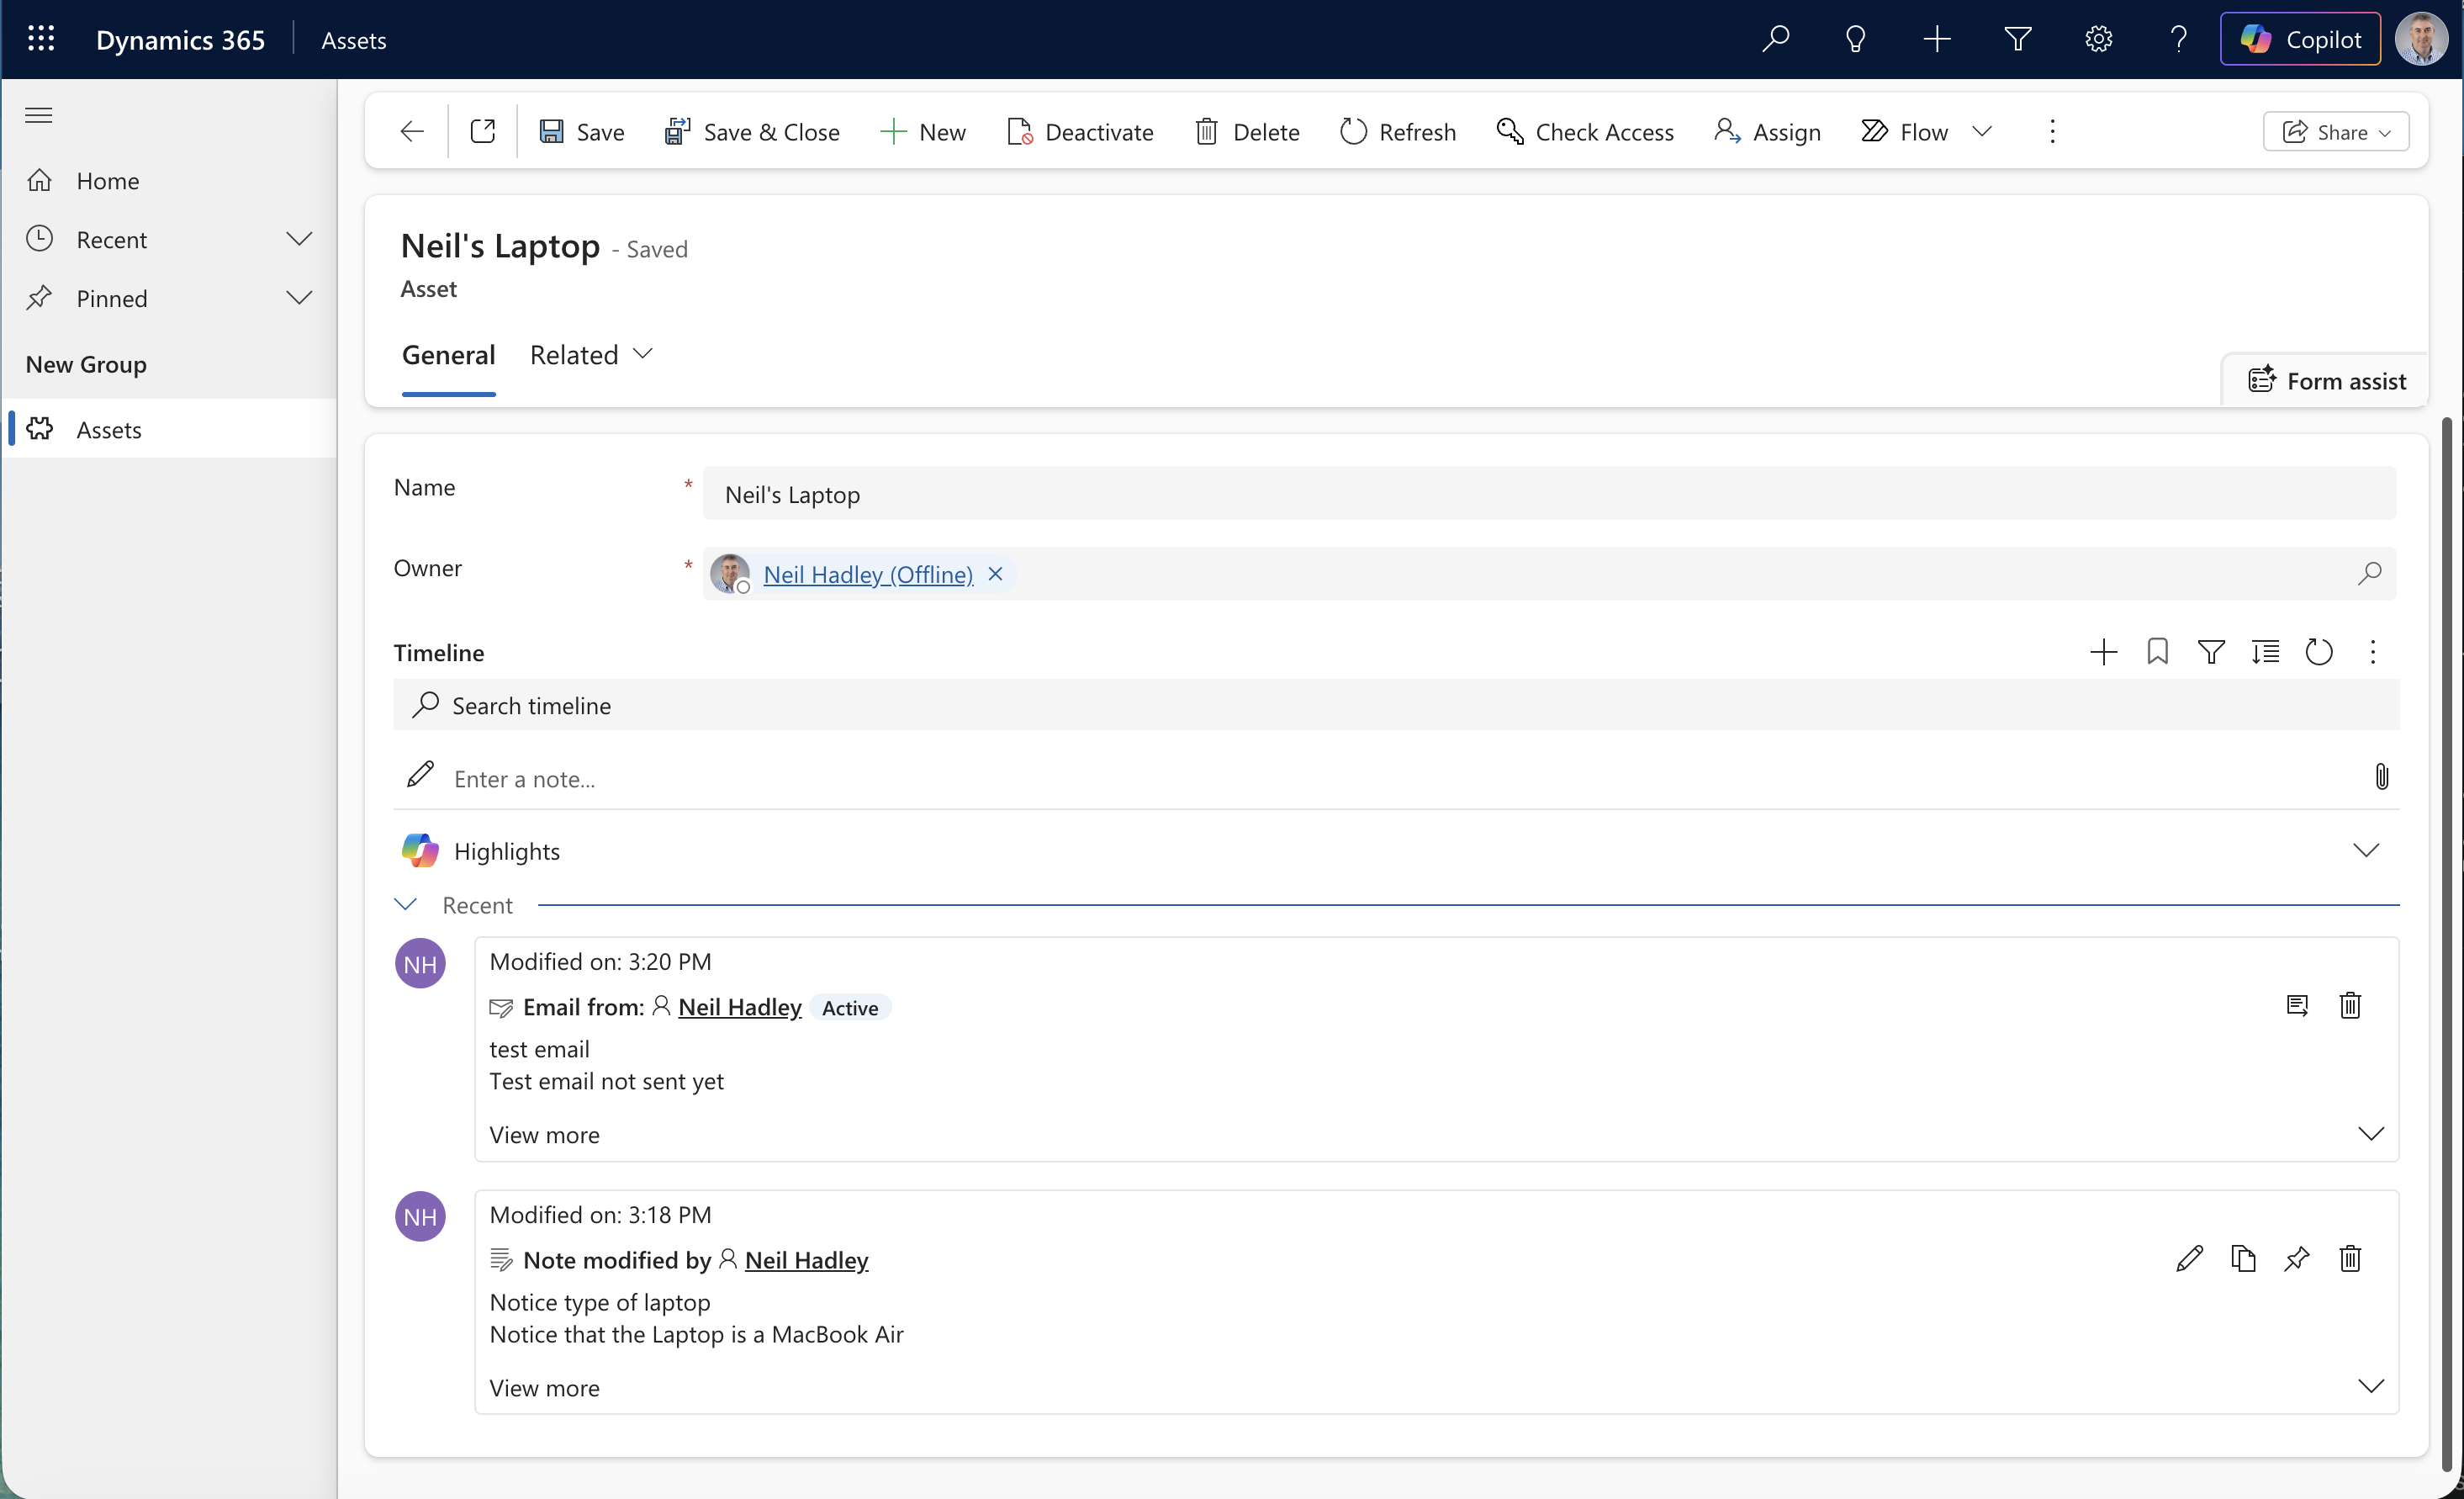Click the Search timeline field
Image resolution: width=2464 pixels, height=1499 pixels.
[1396, 706]
